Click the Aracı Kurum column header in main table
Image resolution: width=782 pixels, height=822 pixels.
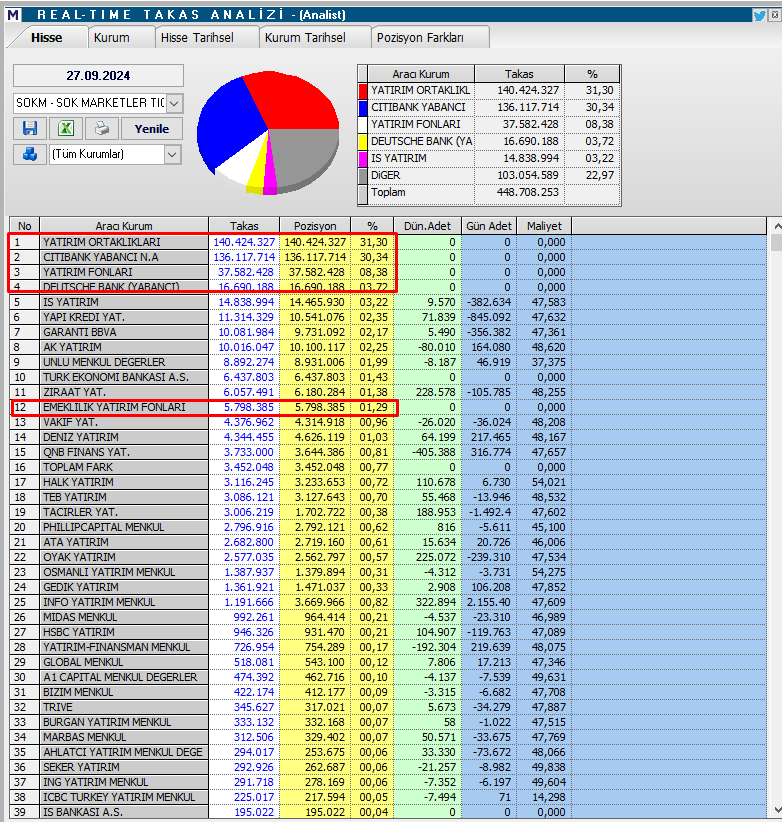tap(124, 226)
